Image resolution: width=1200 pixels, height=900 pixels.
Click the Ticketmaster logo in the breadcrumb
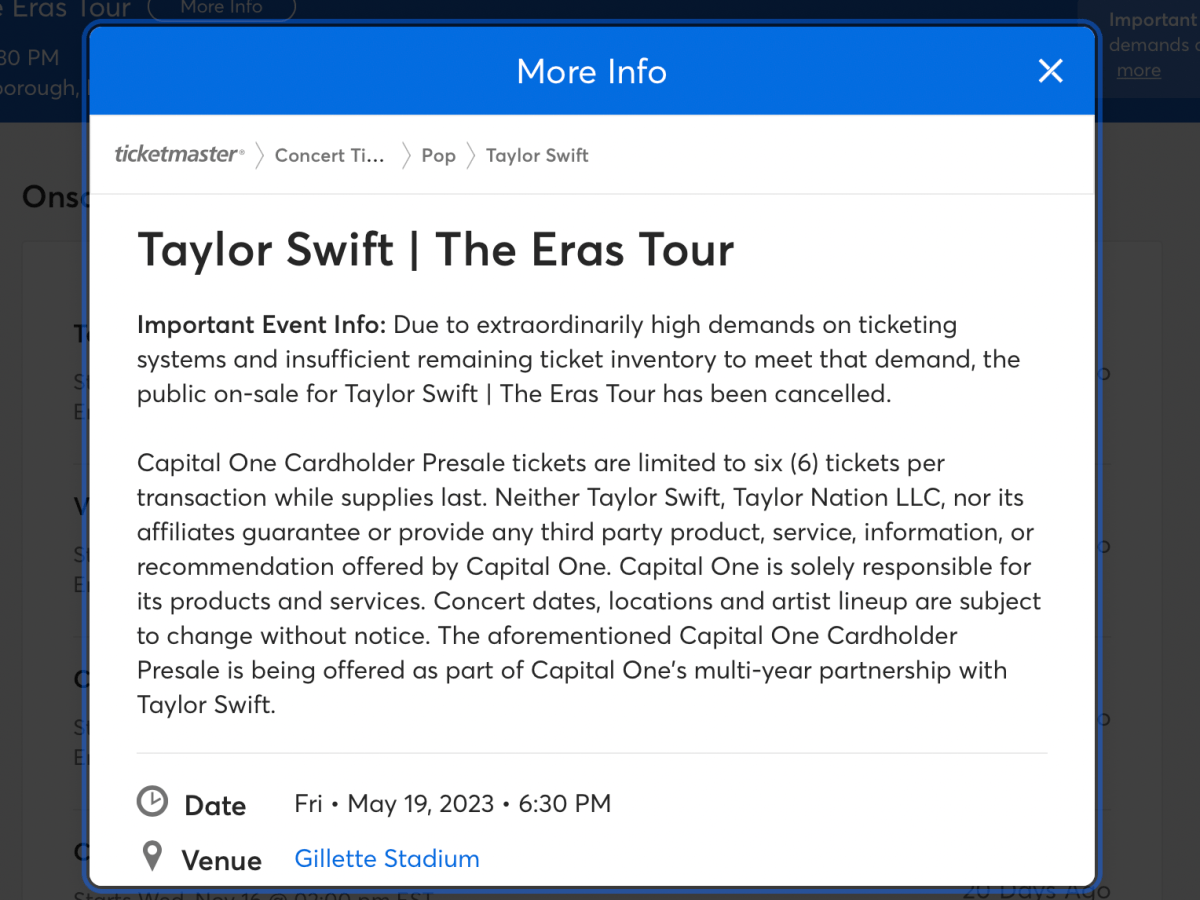tap(179, 155)
